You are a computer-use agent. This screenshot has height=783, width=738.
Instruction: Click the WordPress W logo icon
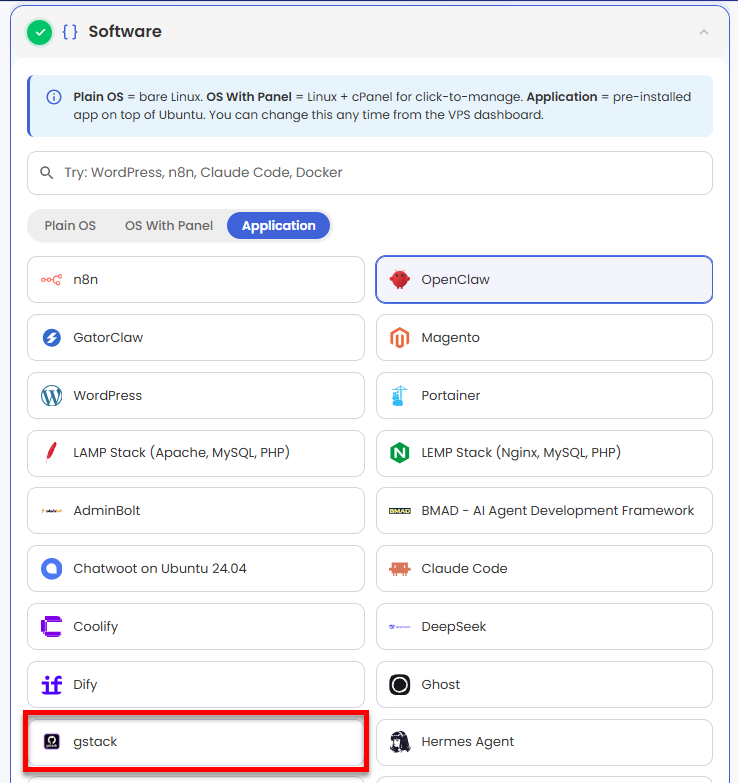pyautogui.click(x=51, y=395)
